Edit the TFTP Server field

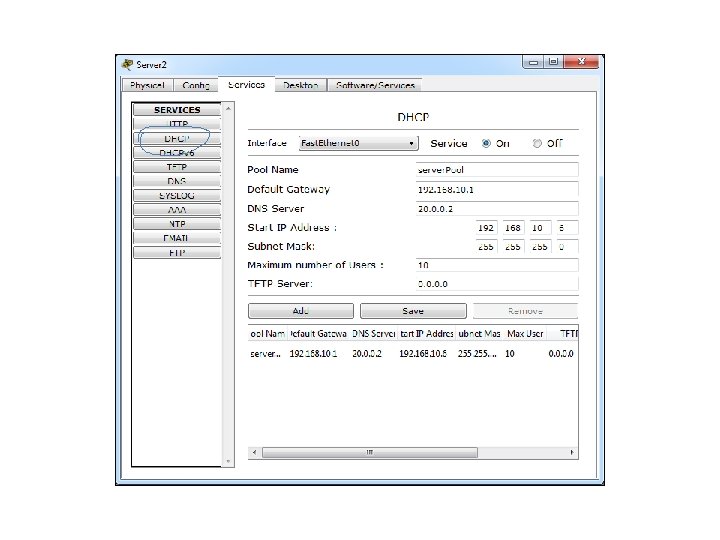pyautogui.click(x=497, y=284)
